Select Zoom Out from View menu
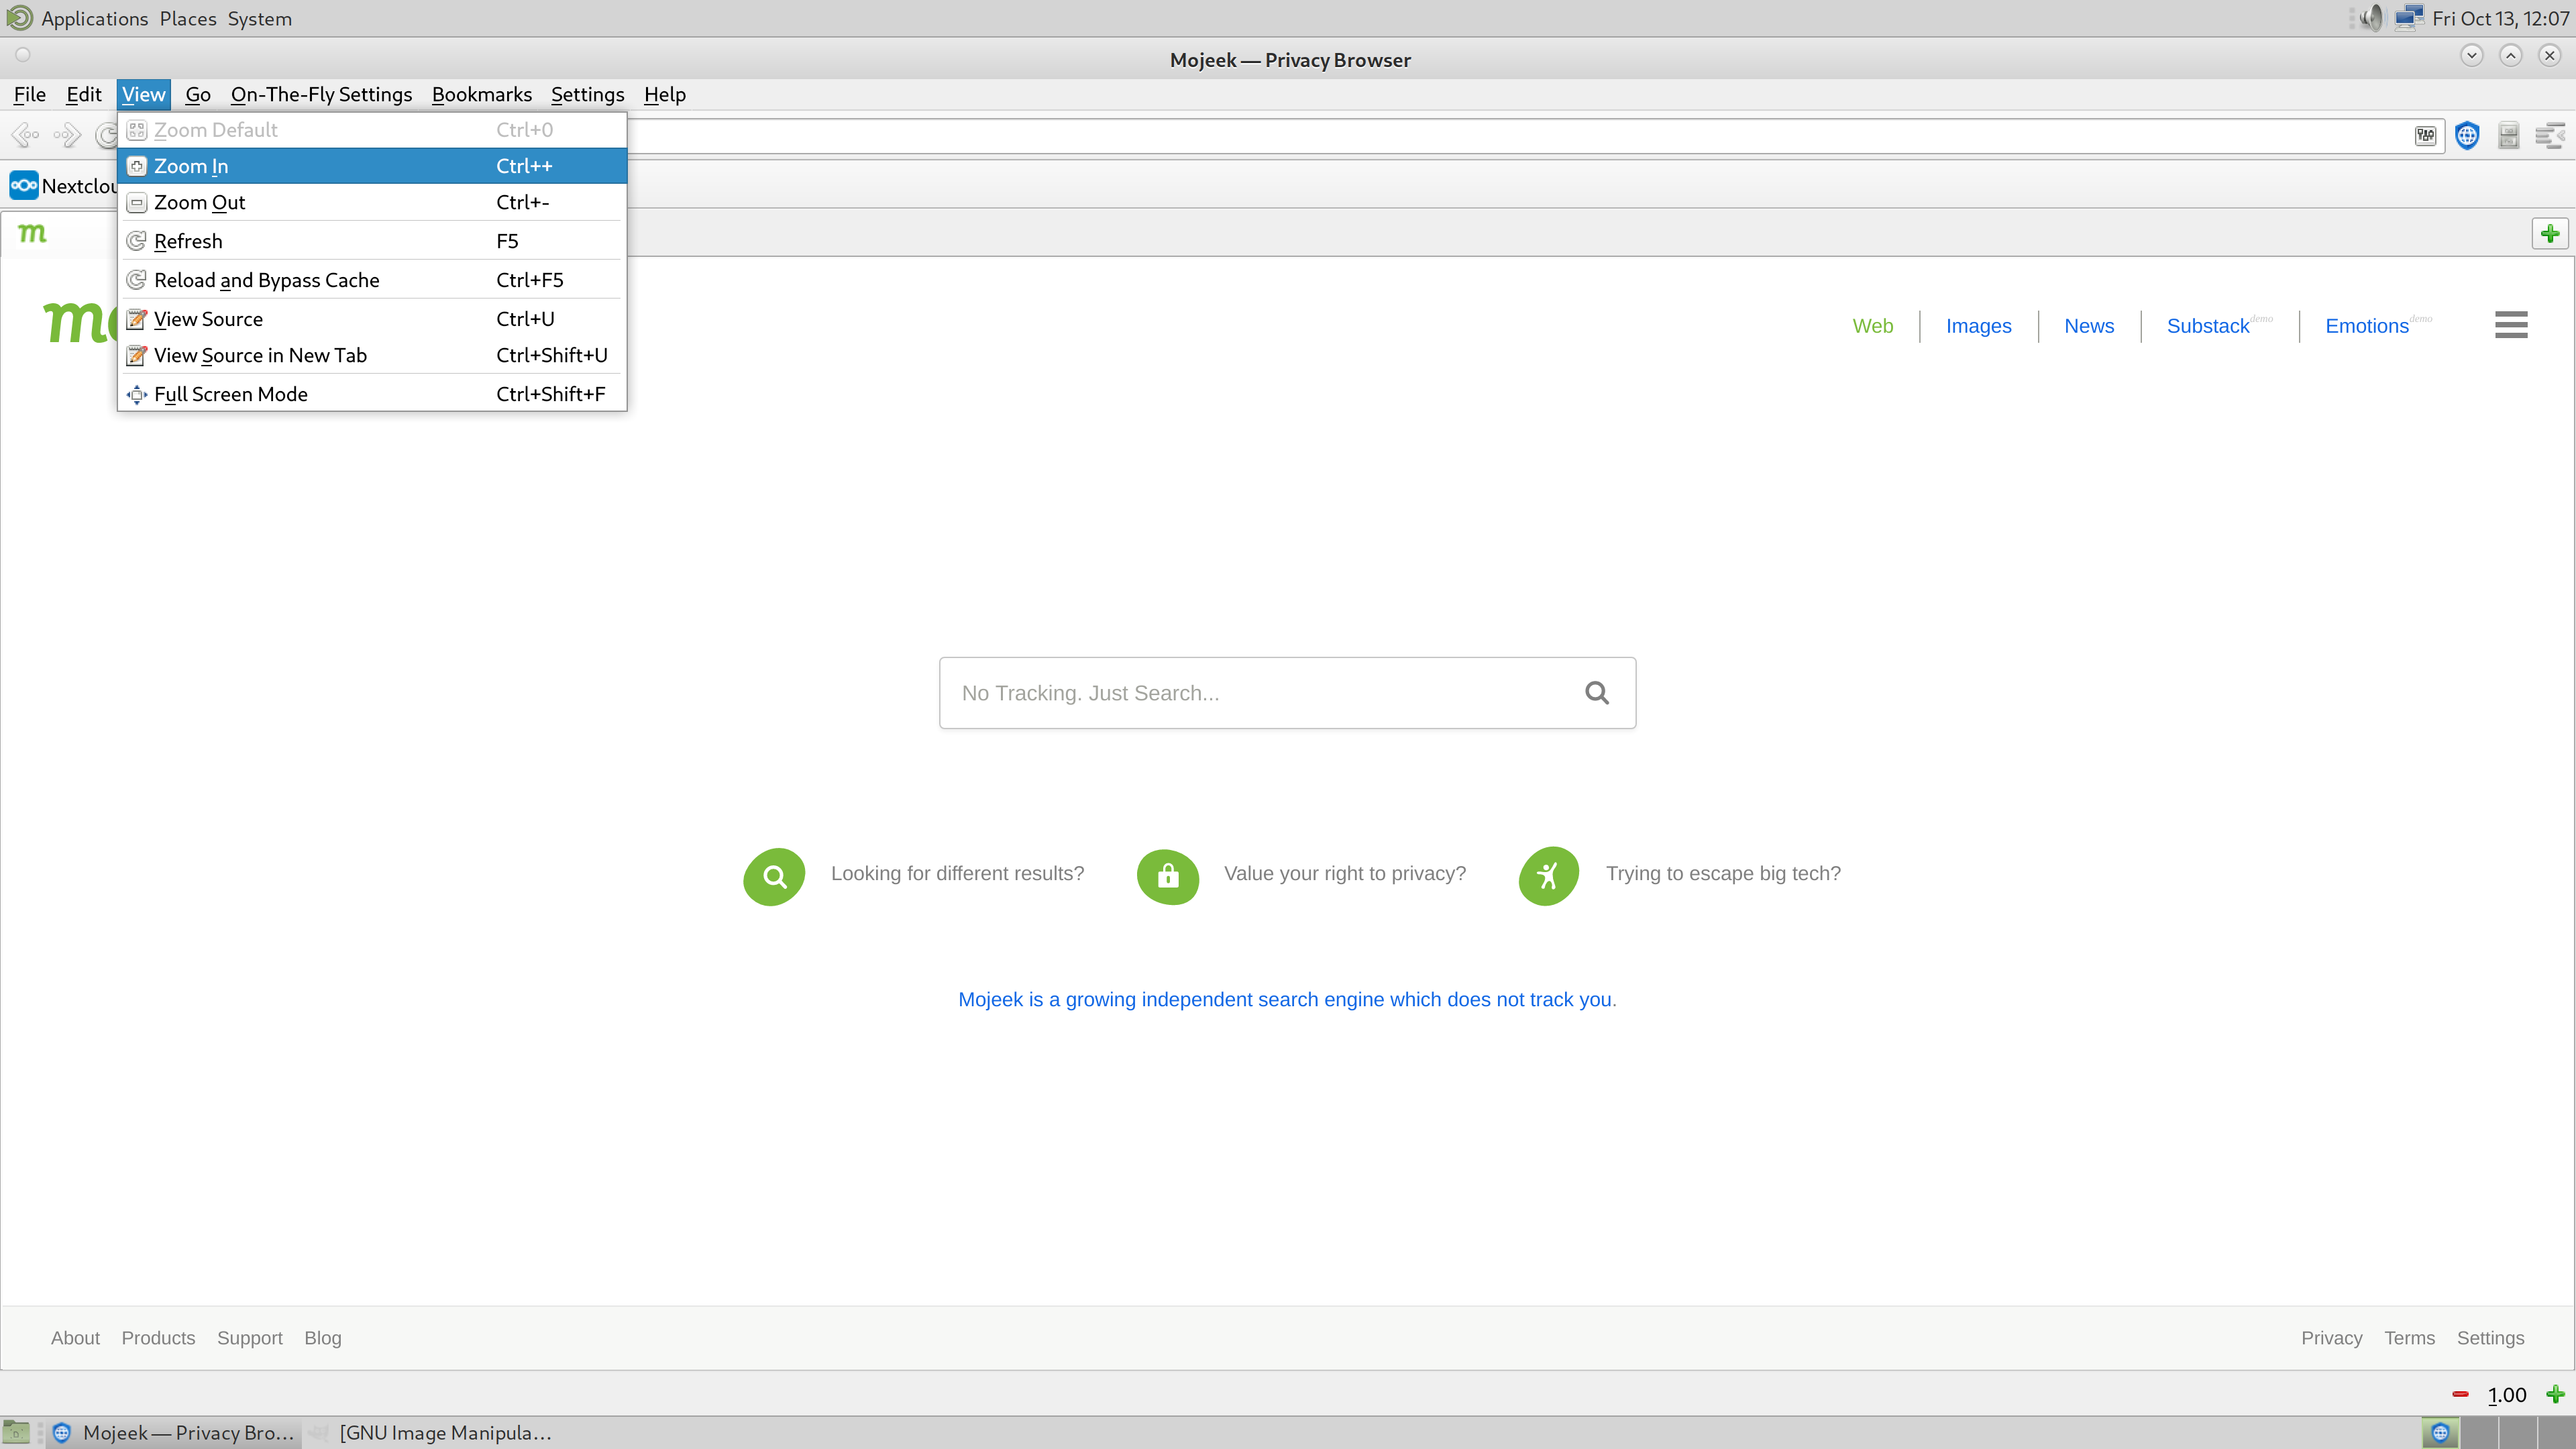 (199, 202)
